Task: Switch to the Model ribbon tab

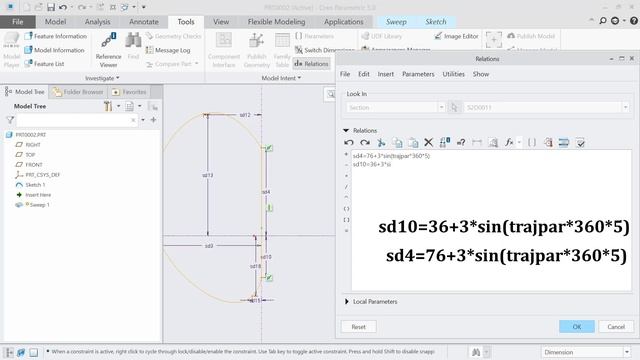Action: coord(56,22)
